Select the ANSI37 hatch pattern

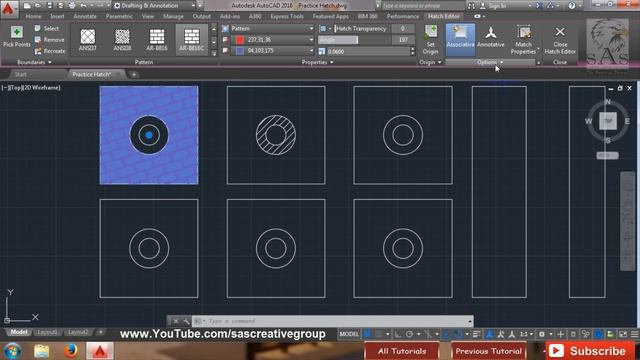(x=88, y=40)
